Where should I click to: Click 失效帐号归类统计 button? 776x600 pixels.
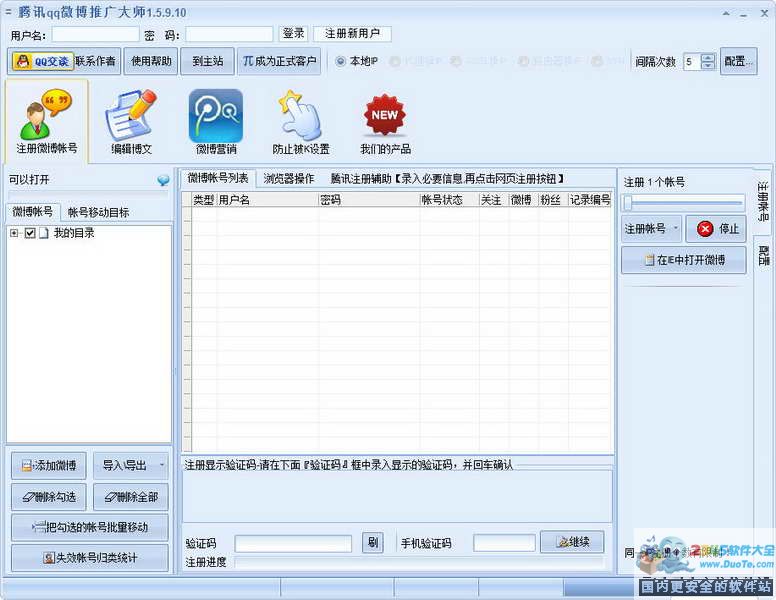click(x=90, y=558)
